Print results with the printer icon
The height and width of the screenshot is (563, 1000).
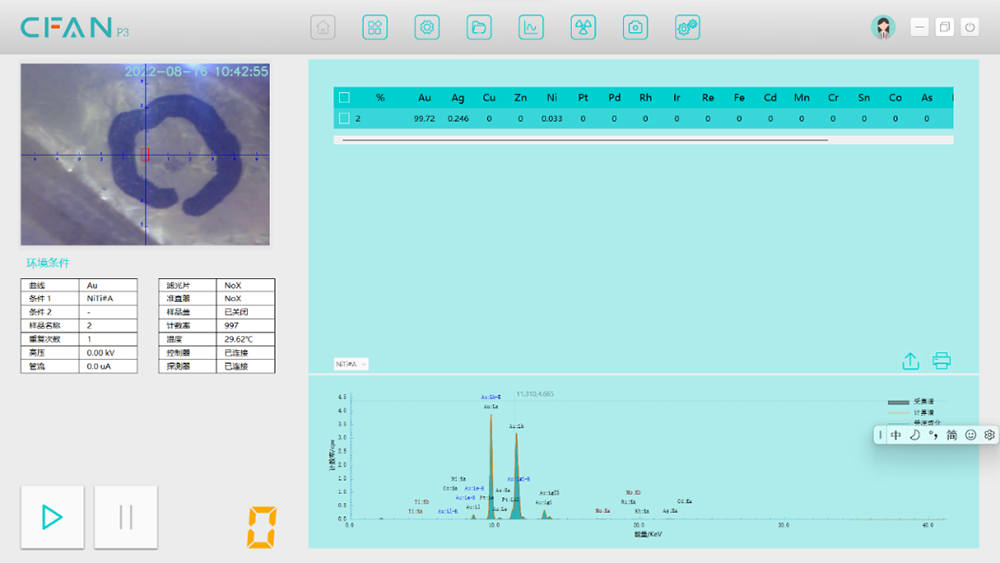[941, 361]
